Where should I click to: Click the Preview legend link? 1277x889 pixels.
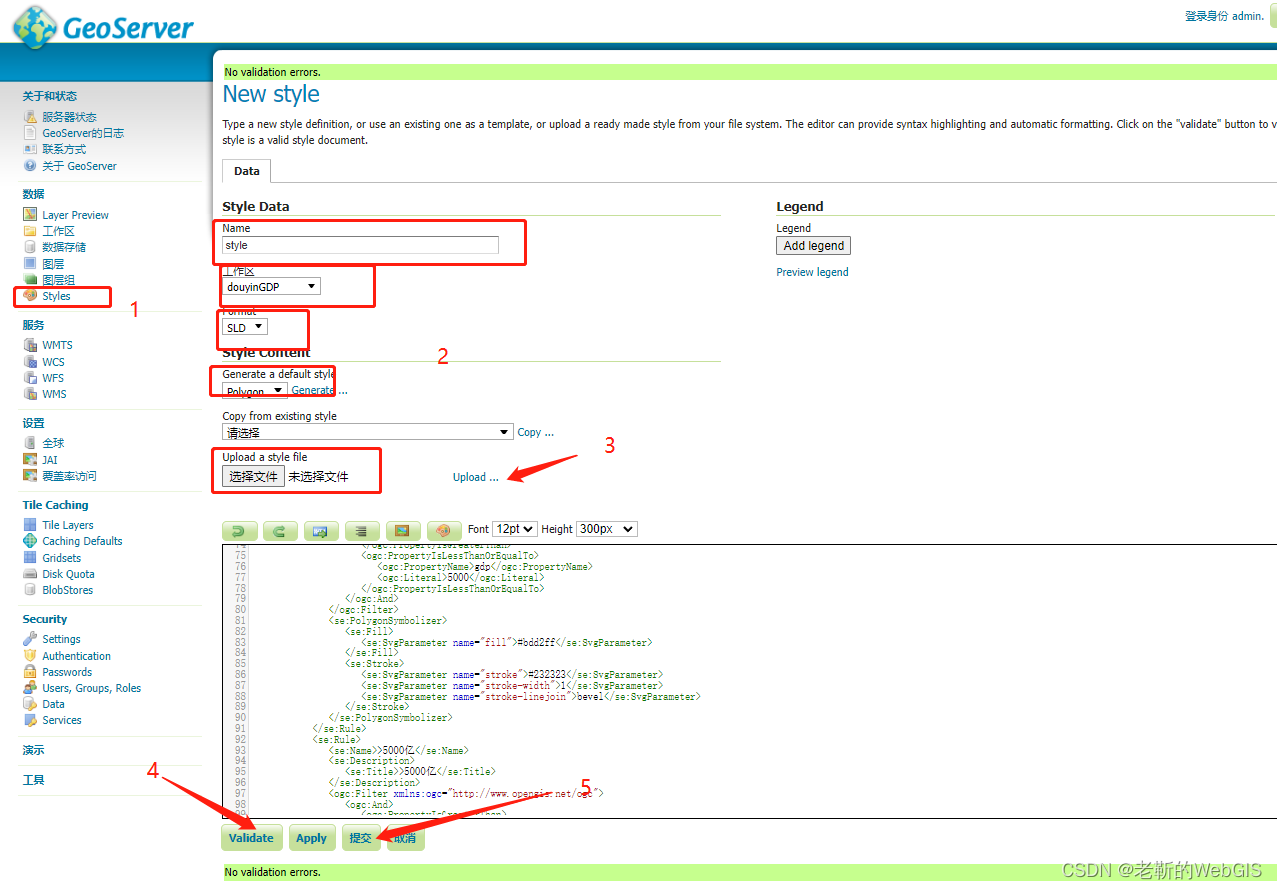[x=812, y=271]
